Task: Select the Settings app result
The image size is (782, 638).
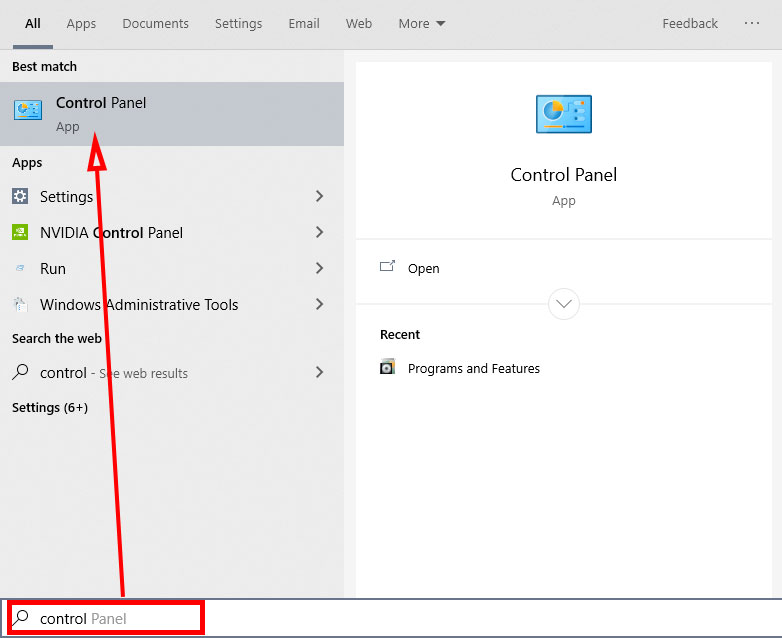Action: tap(172, 196)
